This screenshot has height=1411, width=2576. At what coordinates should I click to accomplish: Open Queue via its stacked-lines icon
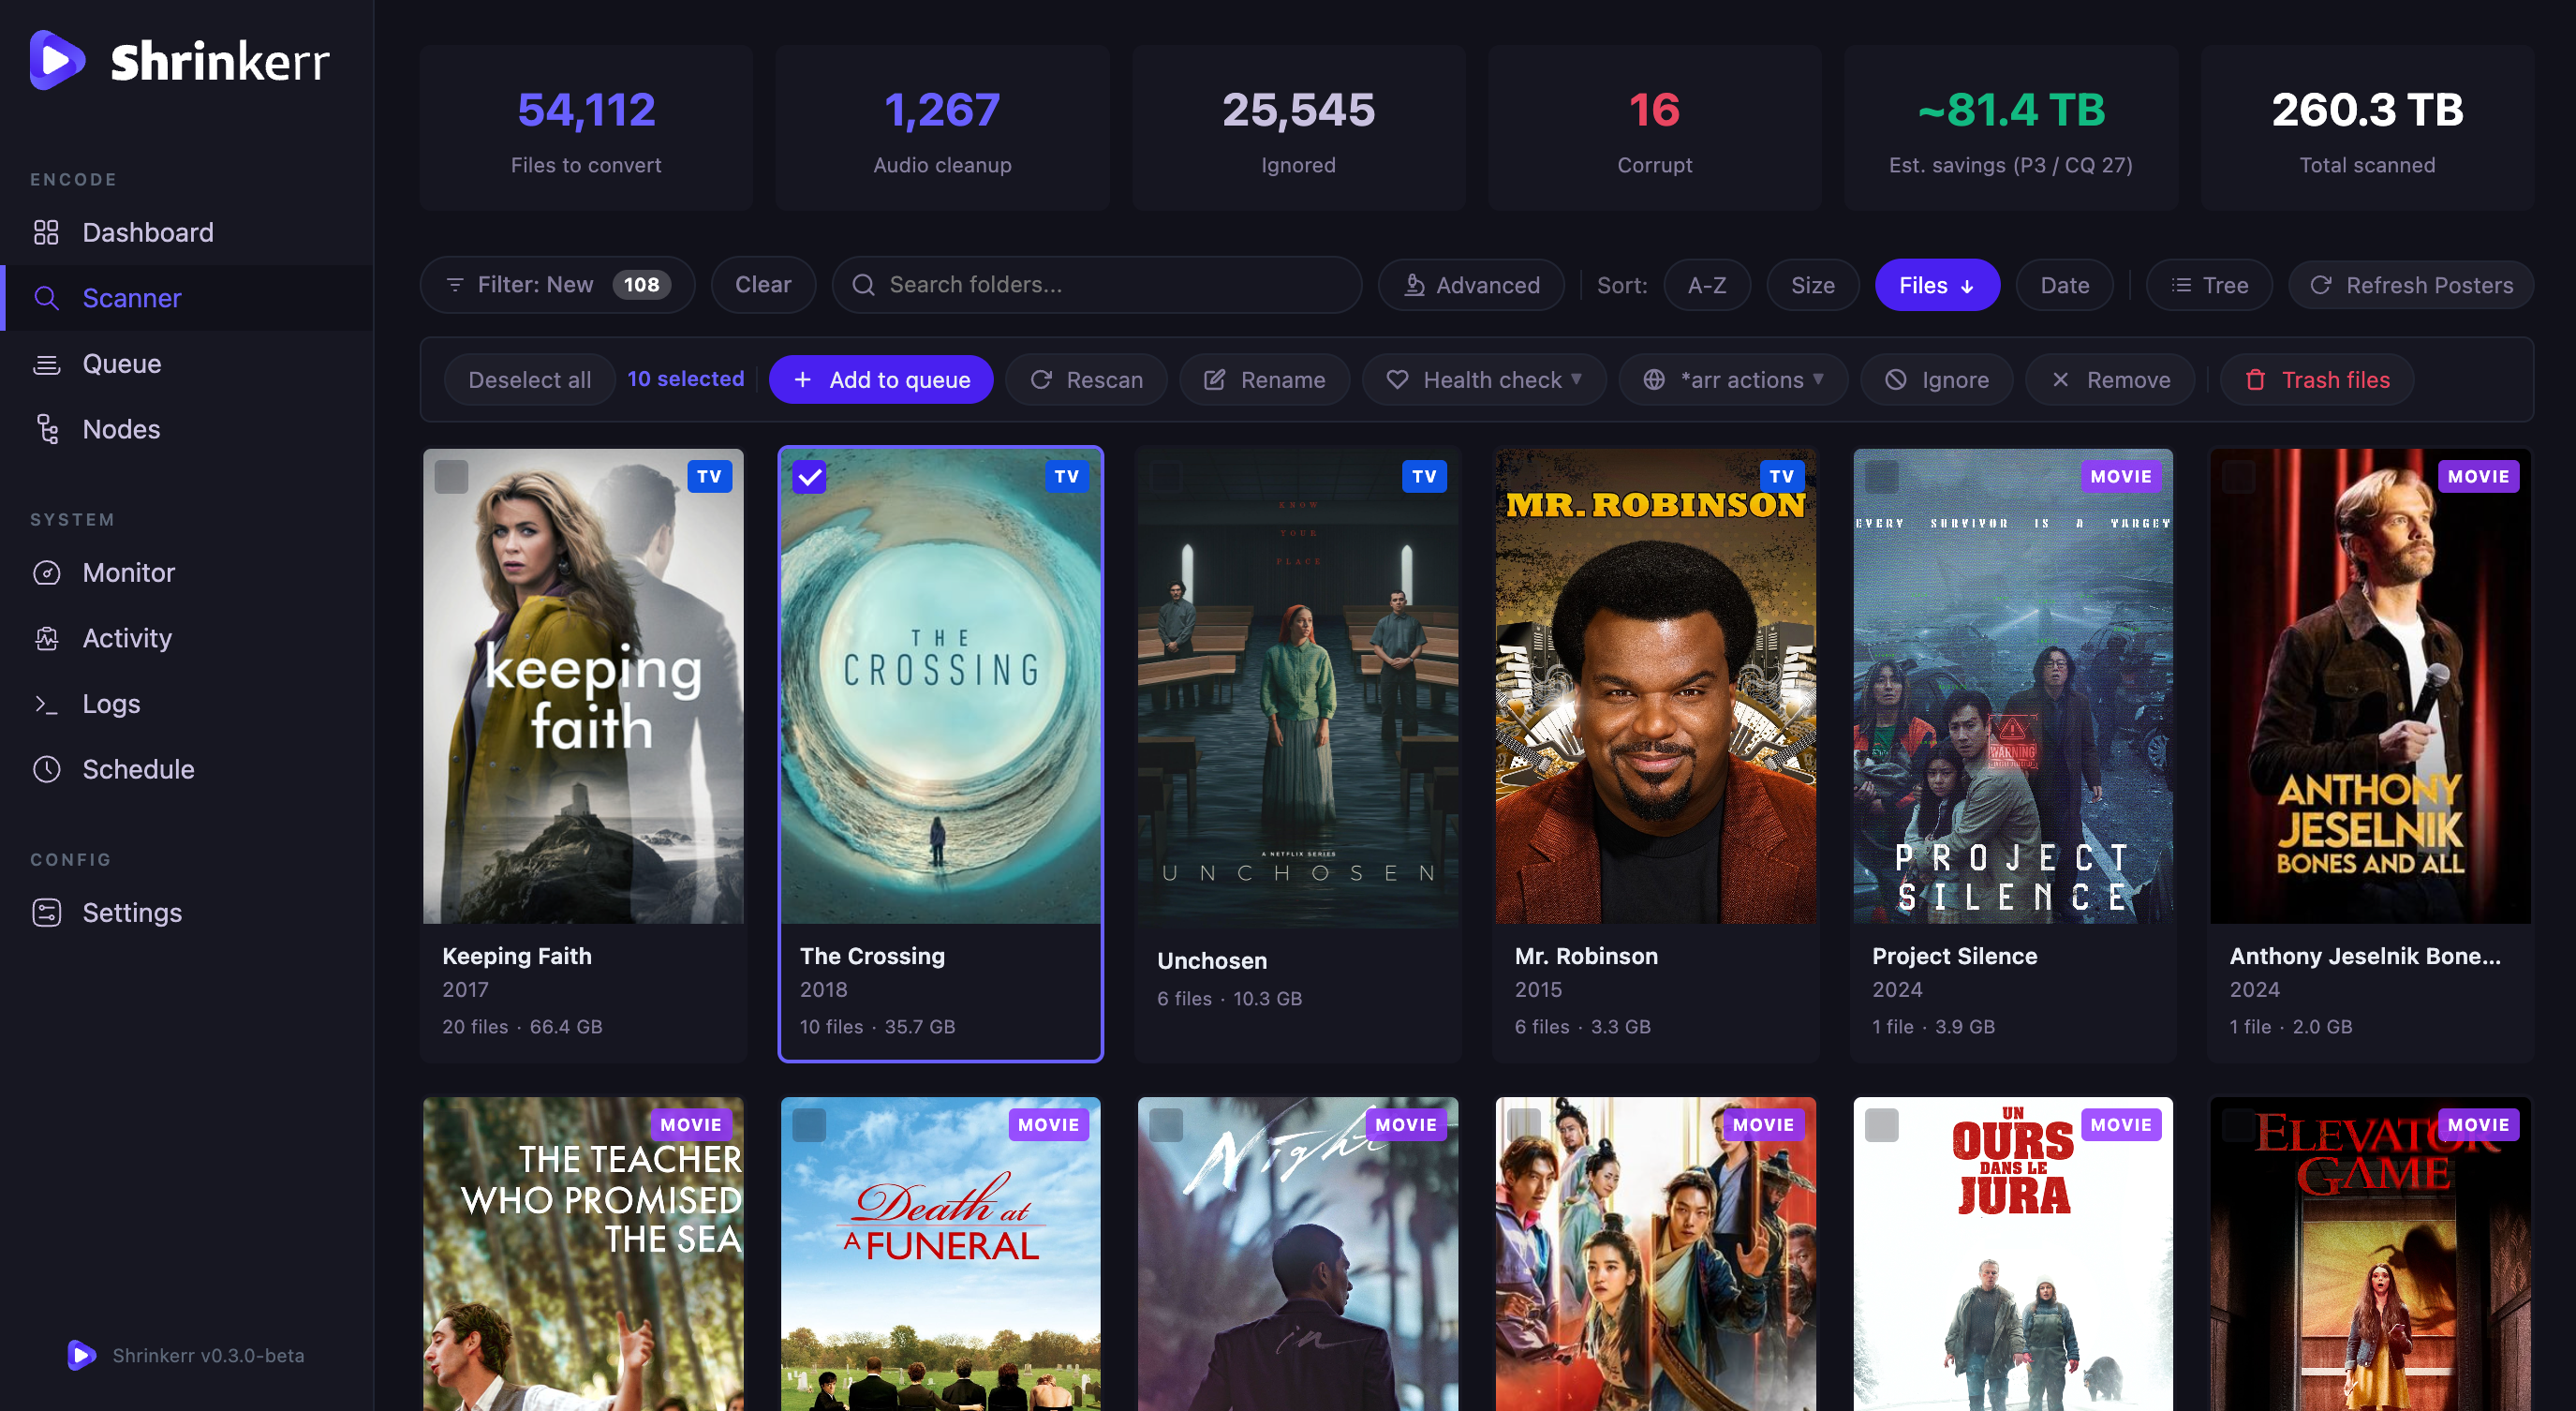coord(46,364)
